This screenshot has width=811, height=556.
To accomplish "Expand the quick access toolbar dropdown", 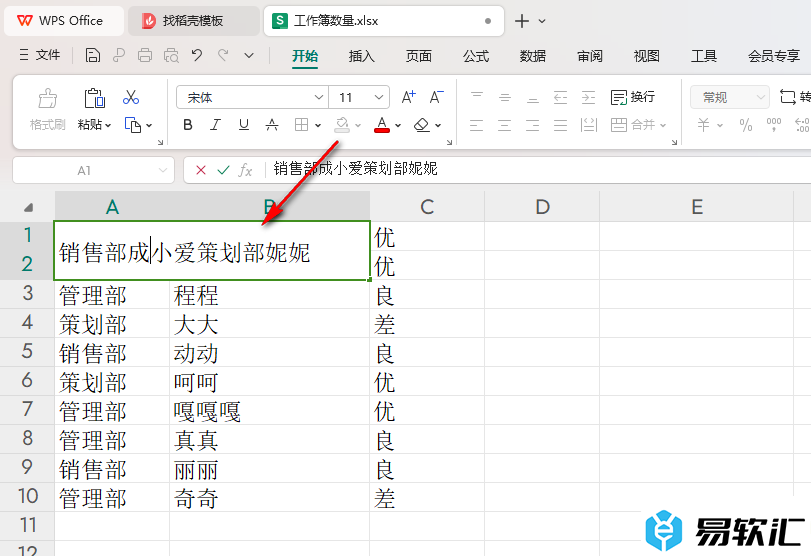I will click(249, 55).
